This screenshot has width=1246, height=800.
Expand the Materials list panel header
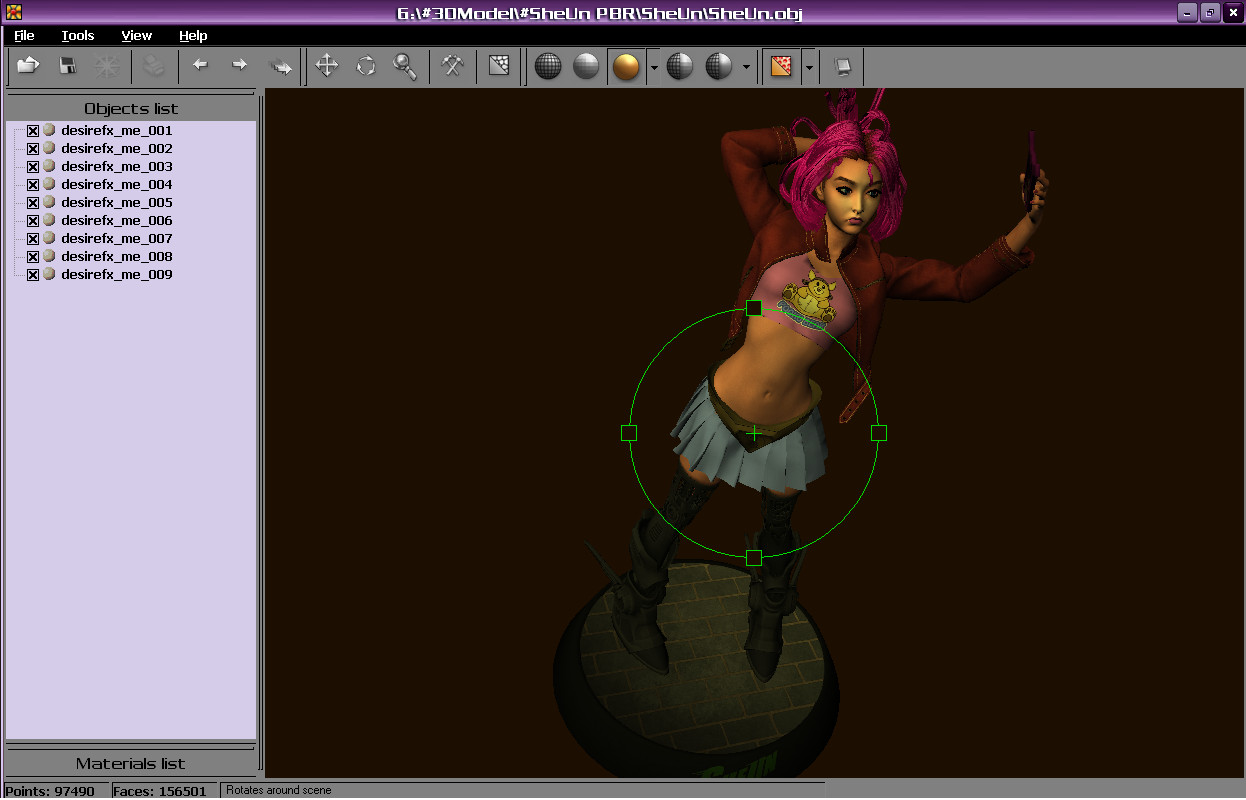[x=131, y=763]
